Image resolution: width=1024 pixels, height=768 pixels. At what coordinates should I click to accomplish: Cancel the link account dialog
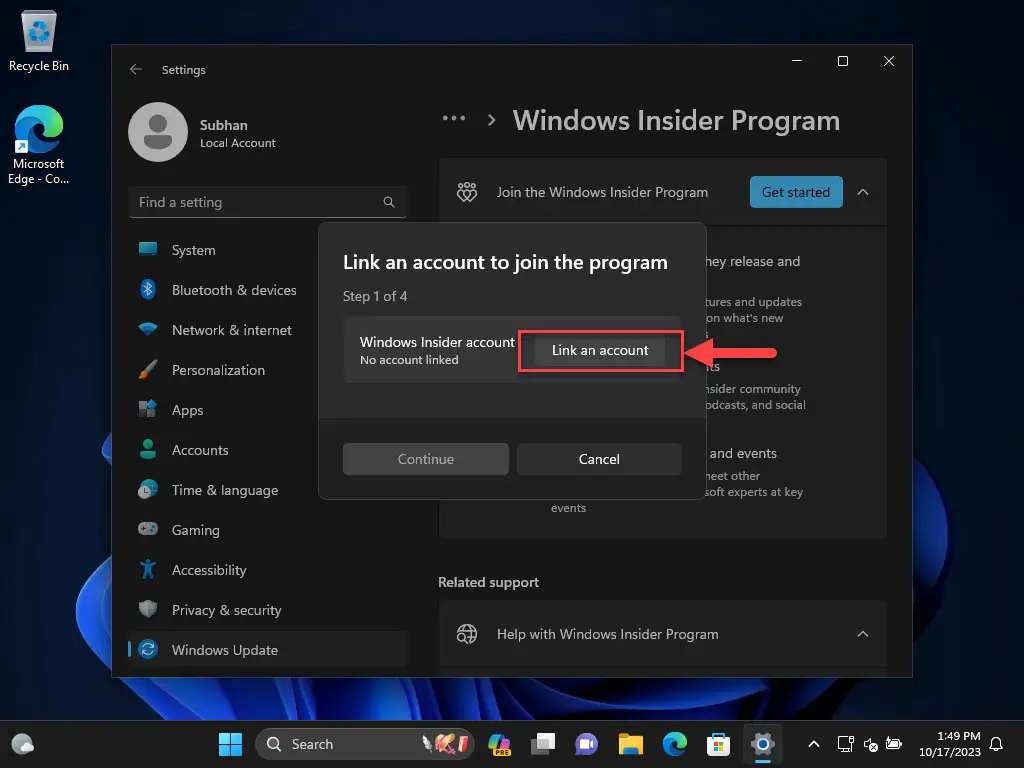(x=599, y=459)
